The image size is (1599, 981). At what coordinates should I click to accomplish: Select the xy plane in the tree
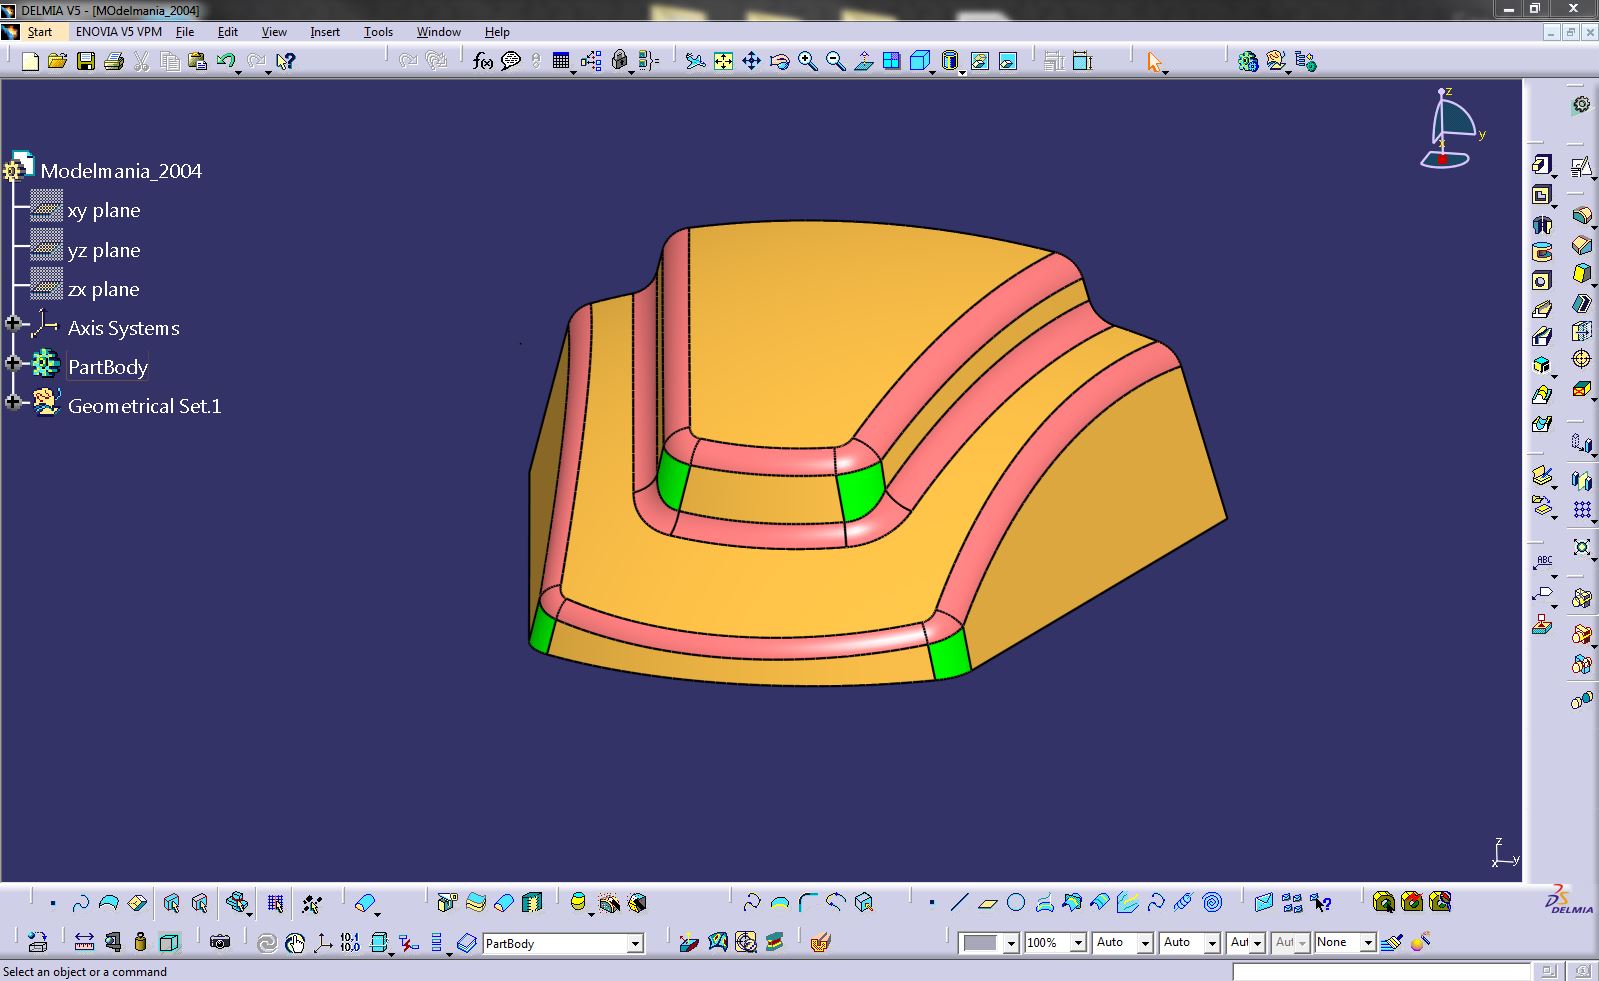[104, 210]
